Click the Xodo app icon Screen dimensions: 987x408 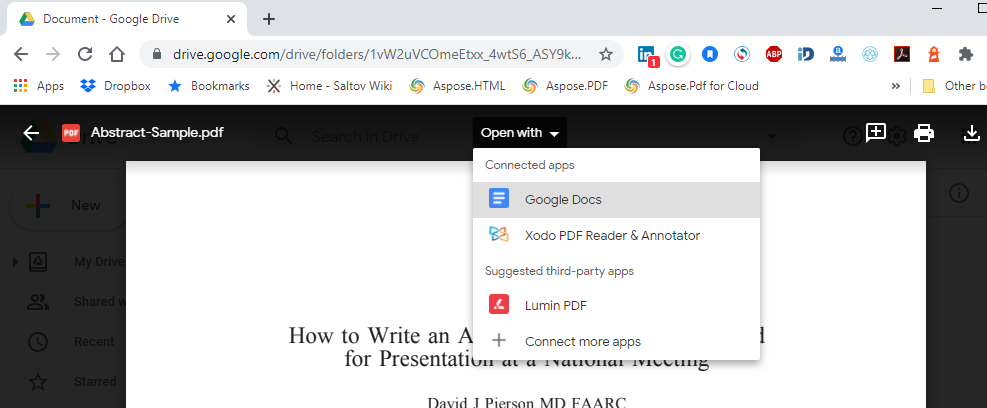point(499,235)
